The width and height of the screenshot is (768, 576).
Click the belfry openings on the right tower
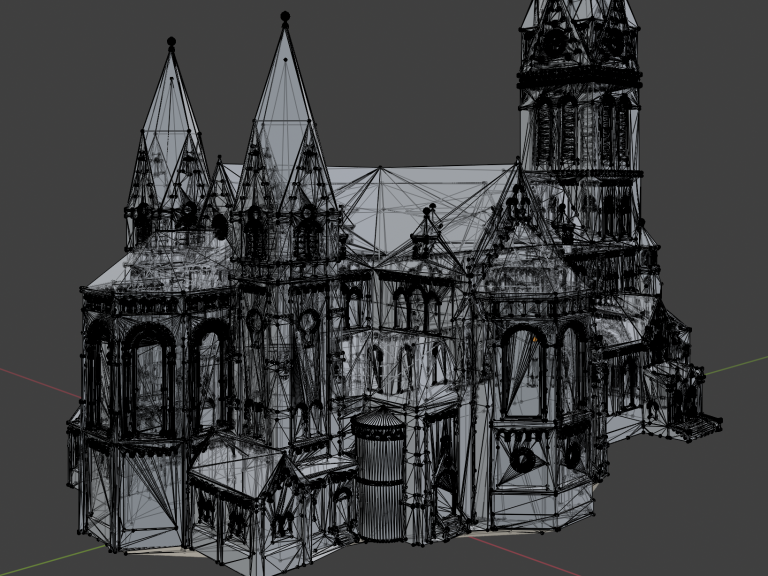click(580, 130)
